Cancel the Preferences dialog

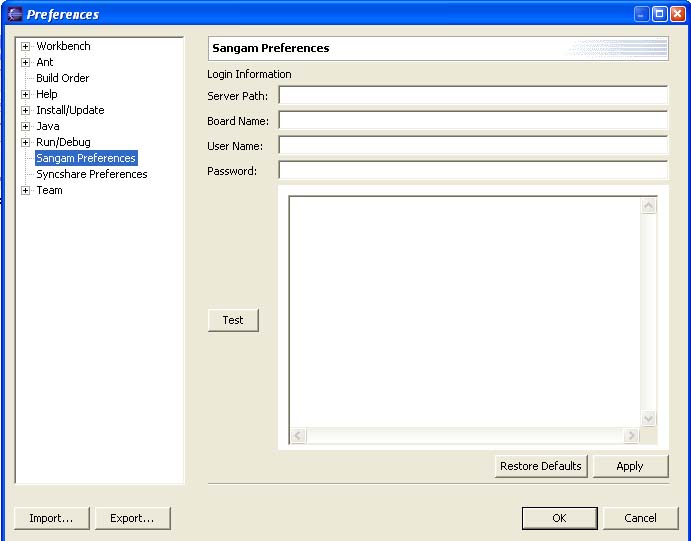tap(640, 518)
